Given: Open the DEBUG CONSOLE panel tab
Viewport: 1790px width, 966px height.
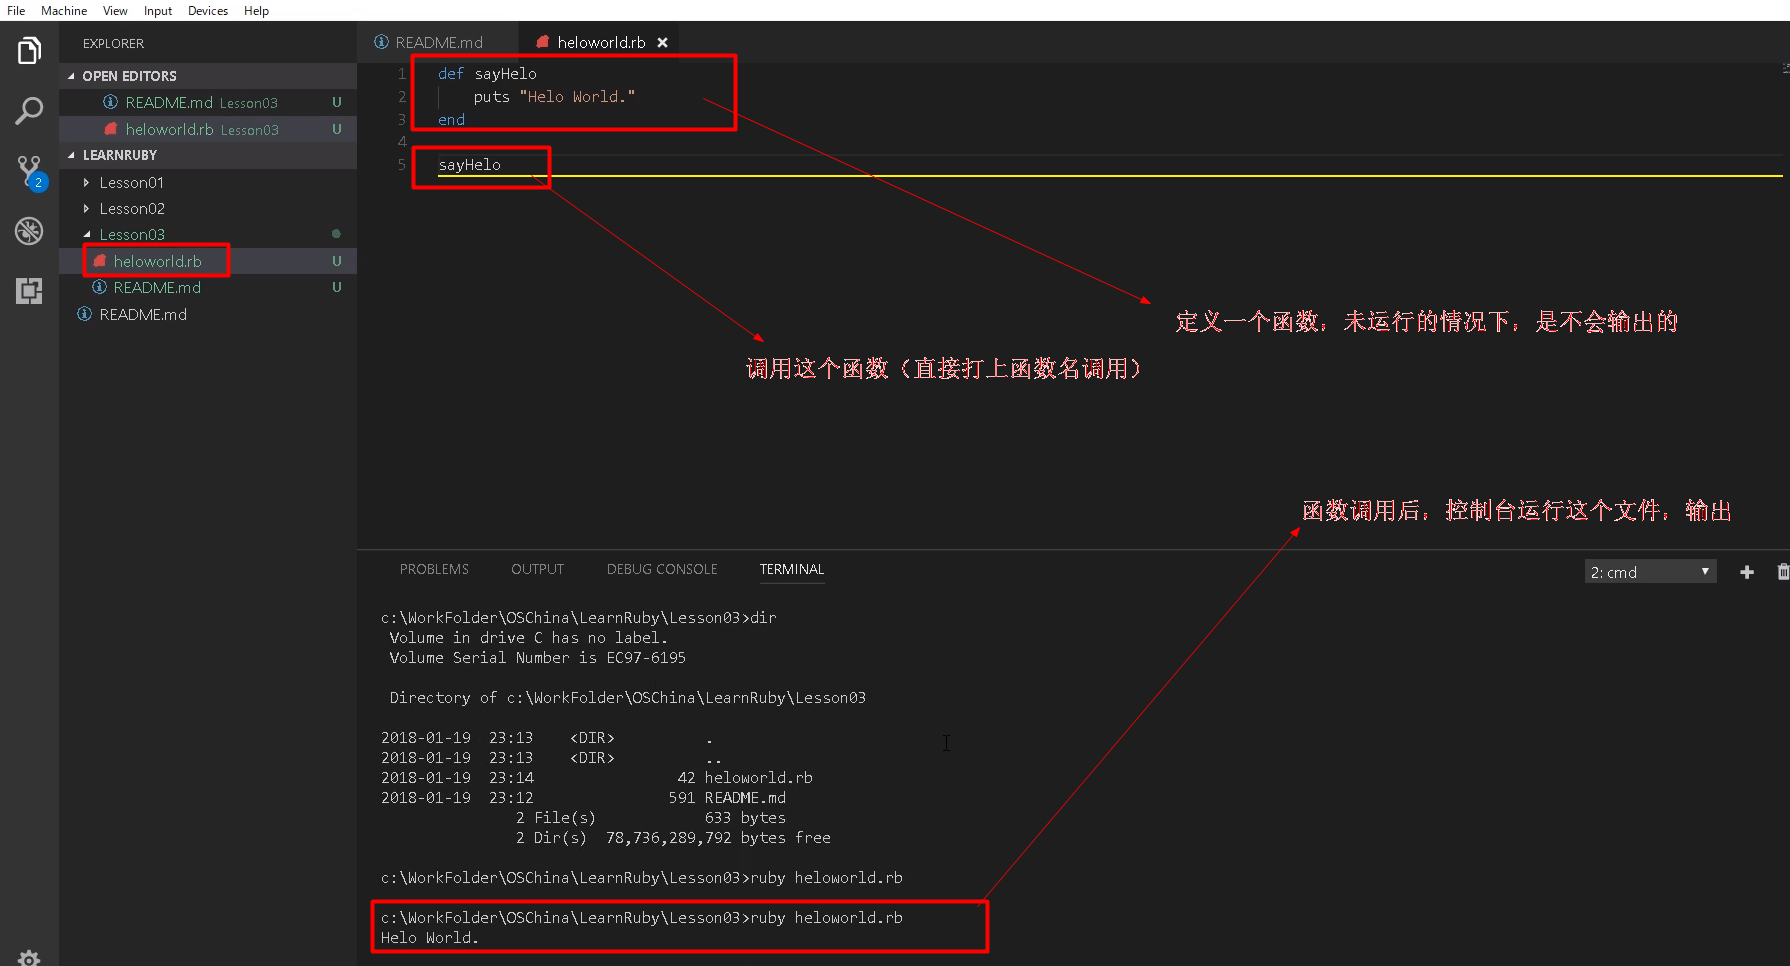Looking at the screenshot, I should point(662,569).
